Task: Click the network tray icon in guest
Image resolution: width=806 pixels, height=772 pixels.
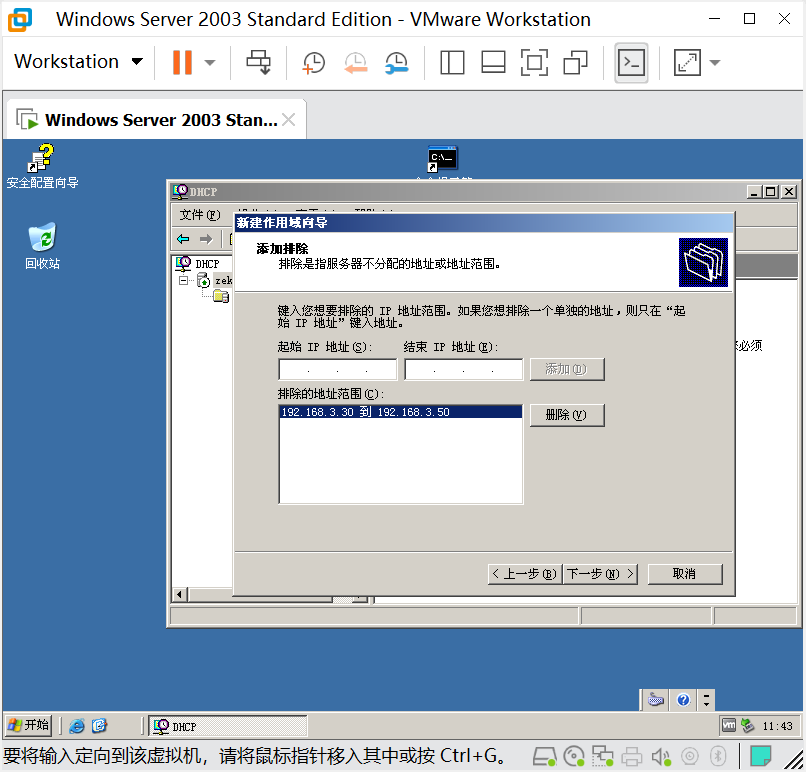Action: [x=747, y=725]
